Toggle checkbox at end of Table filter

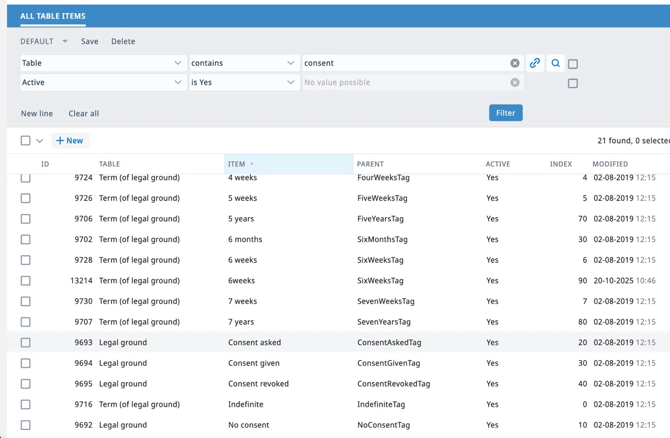coord(573,64)
